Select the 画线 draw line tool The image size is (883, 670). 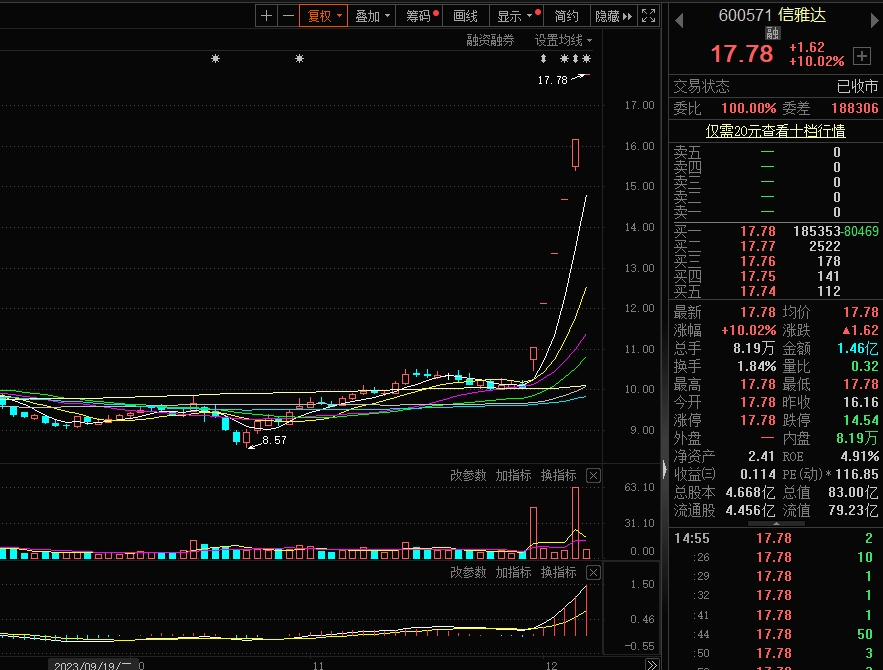466,16
